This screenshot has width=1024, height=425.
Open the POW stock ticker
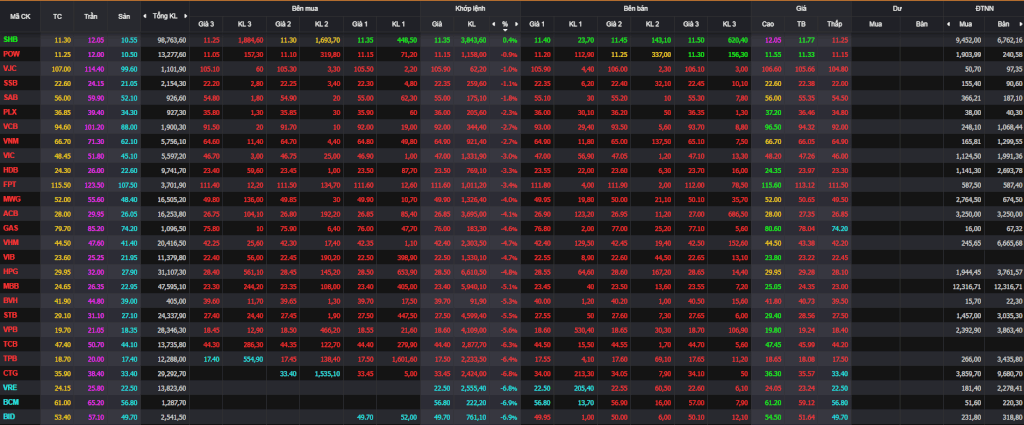pyautogui.click(x=10, y=54)
